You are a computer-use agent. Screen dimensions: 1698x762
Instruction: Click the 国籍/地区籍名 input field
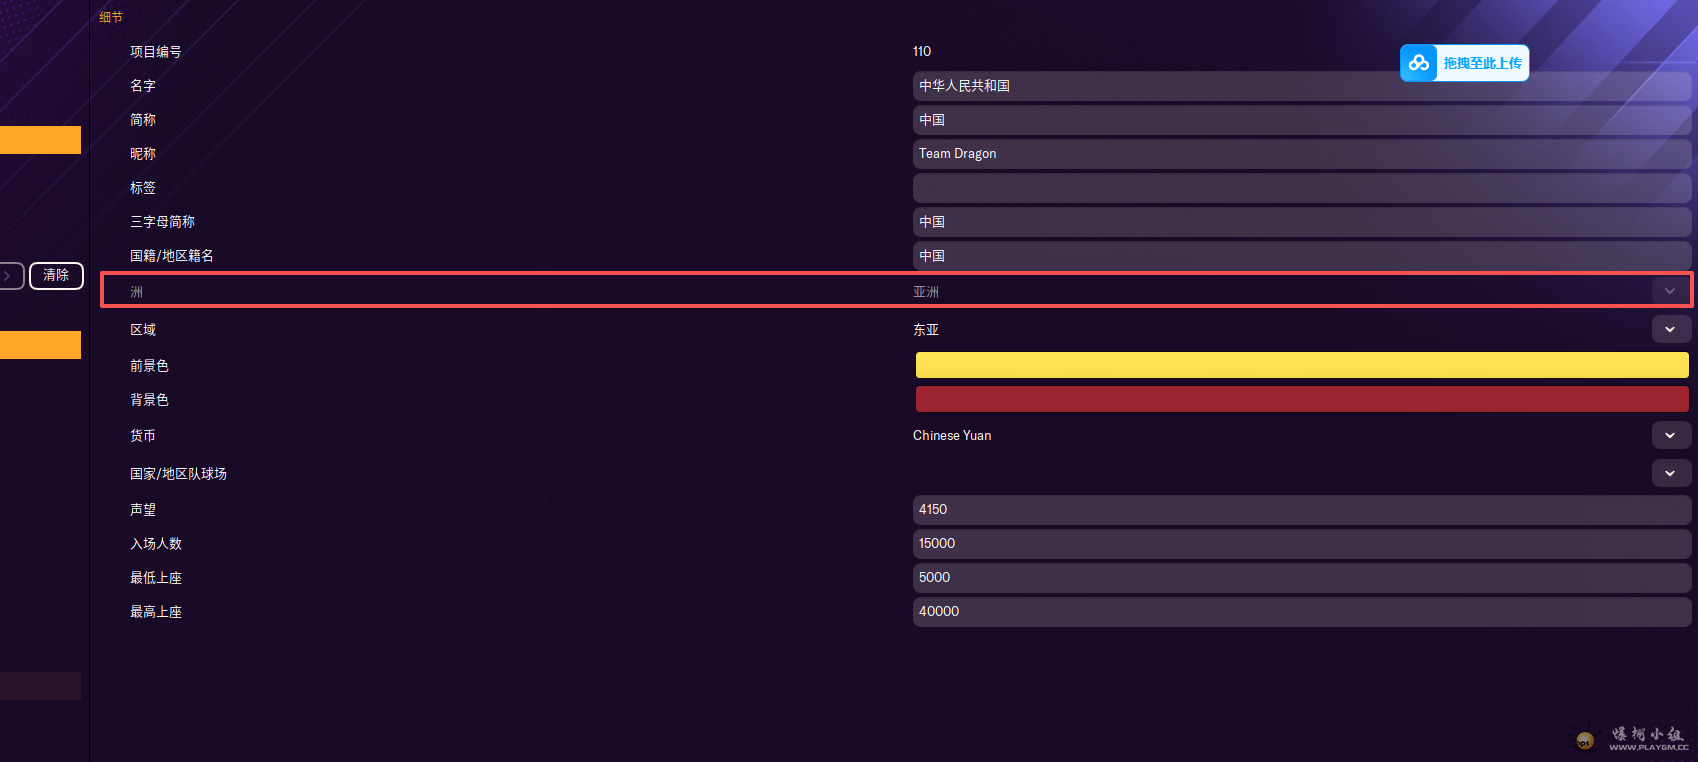click(x=1300, y=256)
